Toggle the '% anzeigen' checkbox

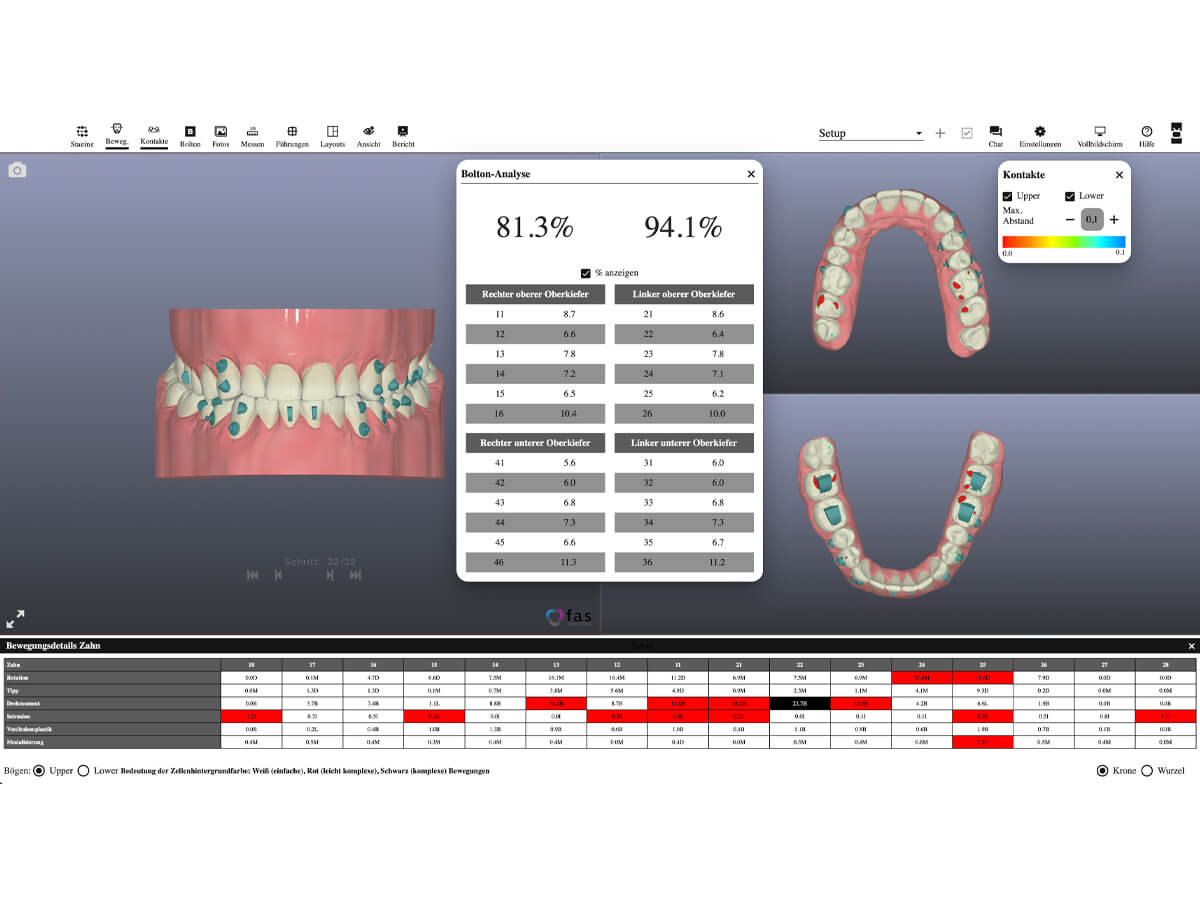click(586, 273)
